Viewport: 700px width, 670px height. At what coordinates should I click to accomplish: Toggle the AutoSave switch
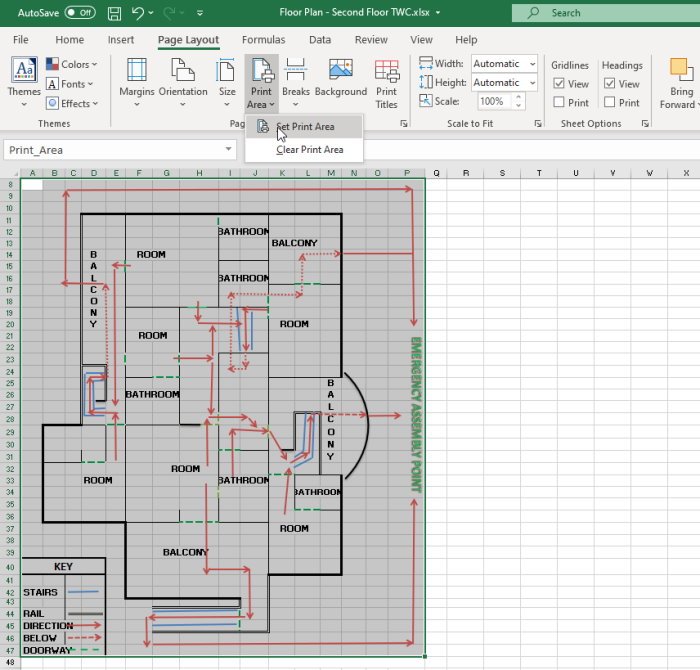tap(80, 13)
